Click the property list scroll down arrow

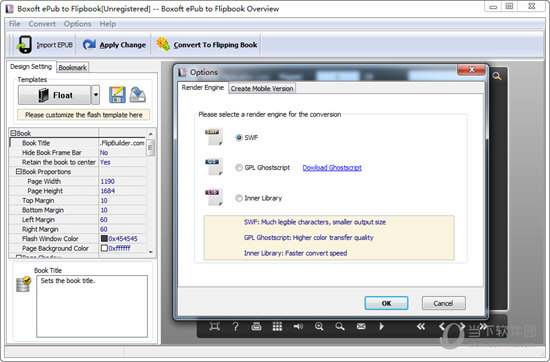pyautogui.click(x=150, y=252)
